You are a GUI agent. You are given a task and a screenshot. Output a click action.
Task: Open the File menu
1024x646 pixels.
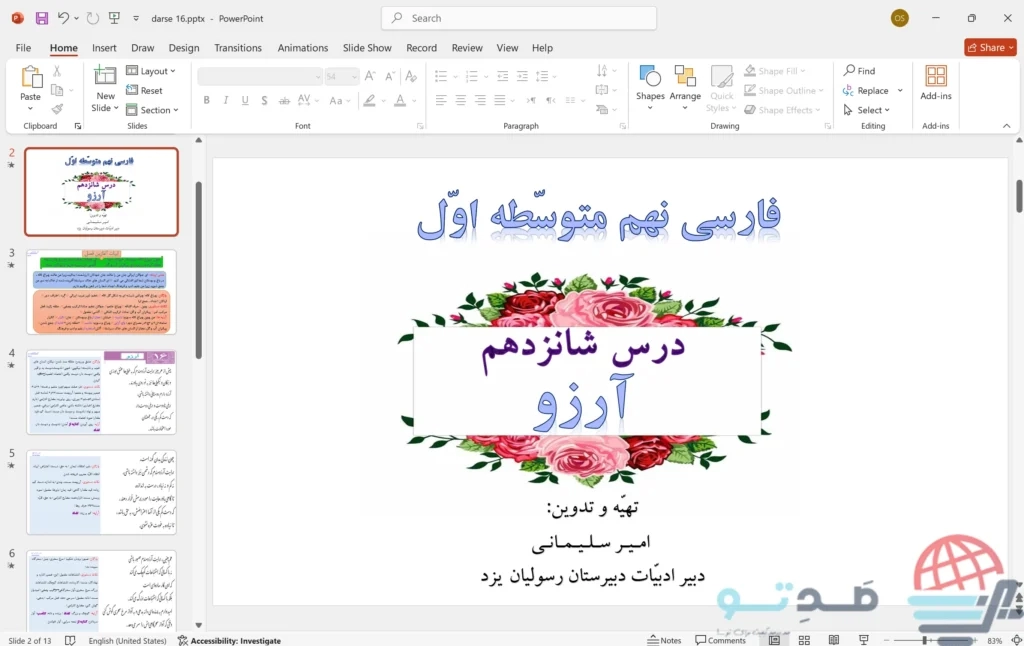click(24, 48)
